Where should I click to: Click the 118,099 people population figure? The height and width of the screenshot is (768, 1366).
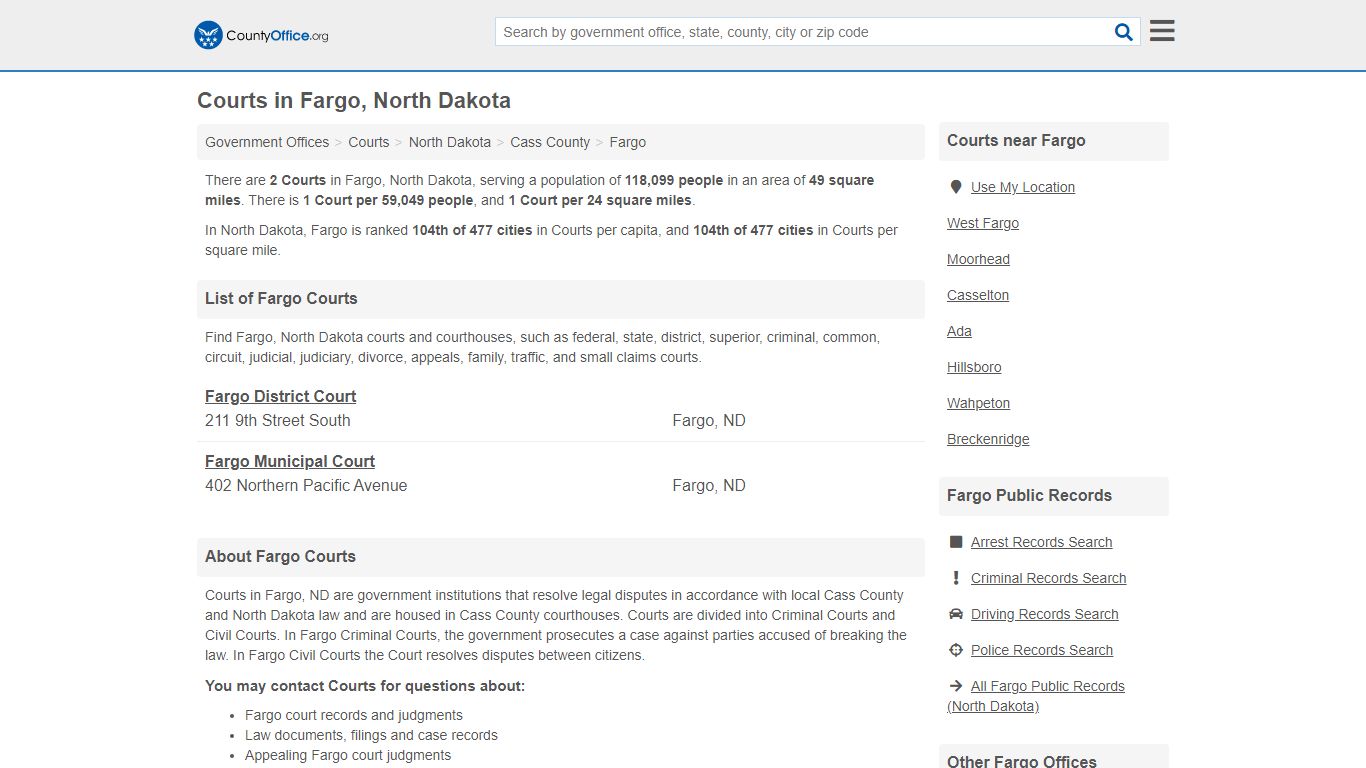674,180
